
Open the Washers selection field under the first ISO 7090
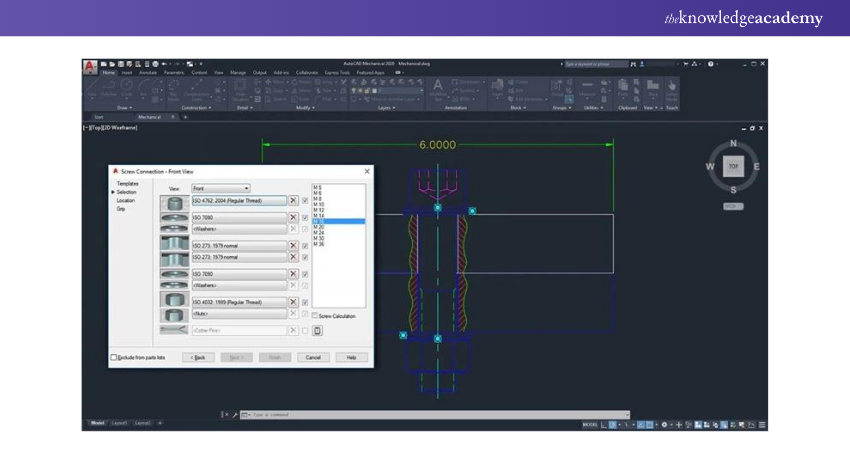point(238,229)
